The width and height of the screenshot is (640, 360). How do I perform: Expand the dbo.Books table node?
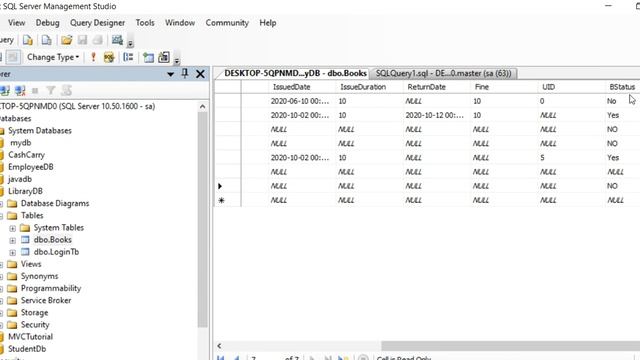[13, 240]
